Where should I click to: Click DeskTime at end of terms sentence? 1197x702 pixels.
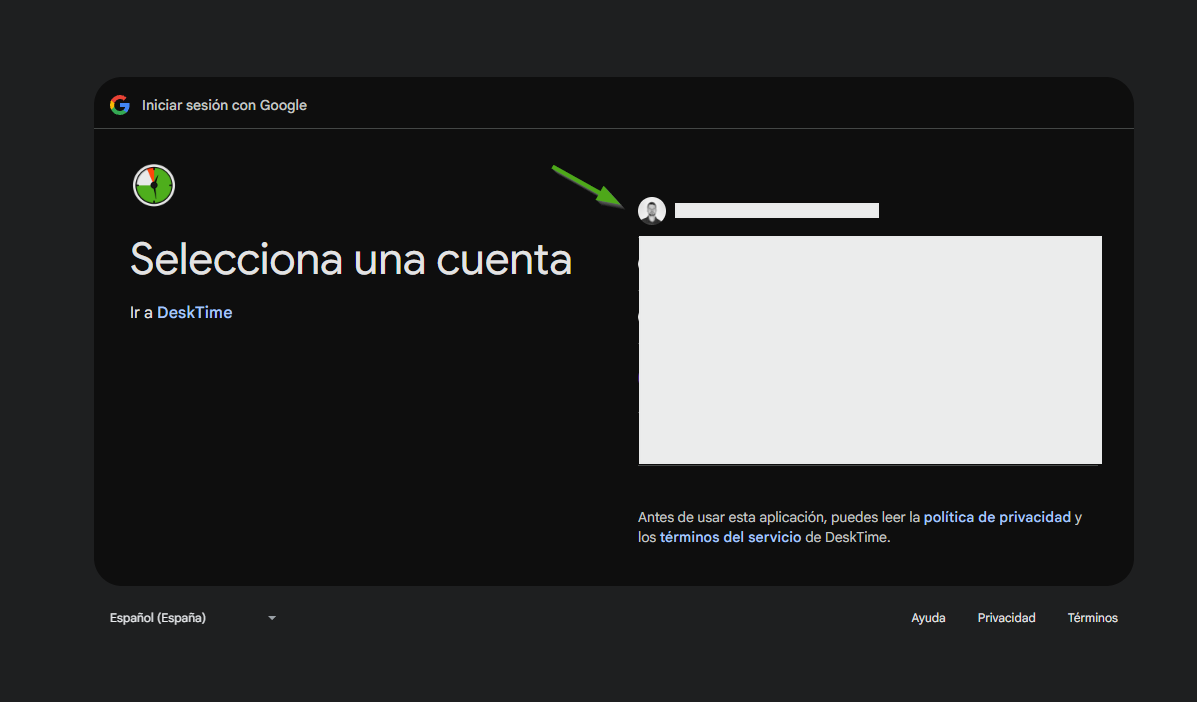pos(856,537)
